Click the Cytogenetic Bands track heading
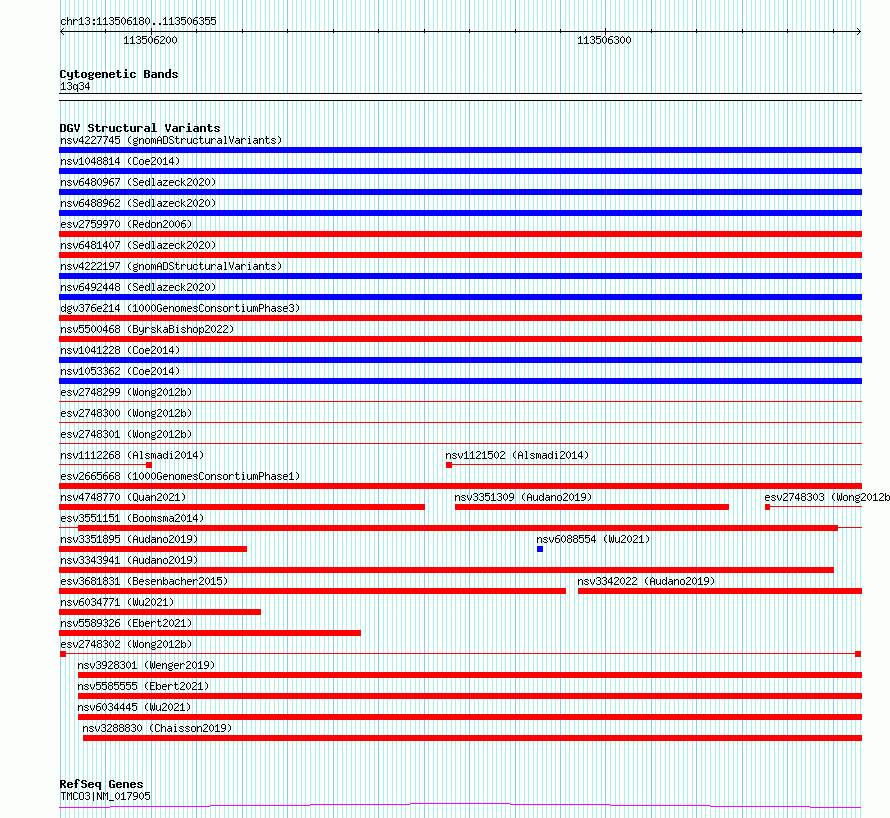Screen dimensions: 890x818 point(119,74)
